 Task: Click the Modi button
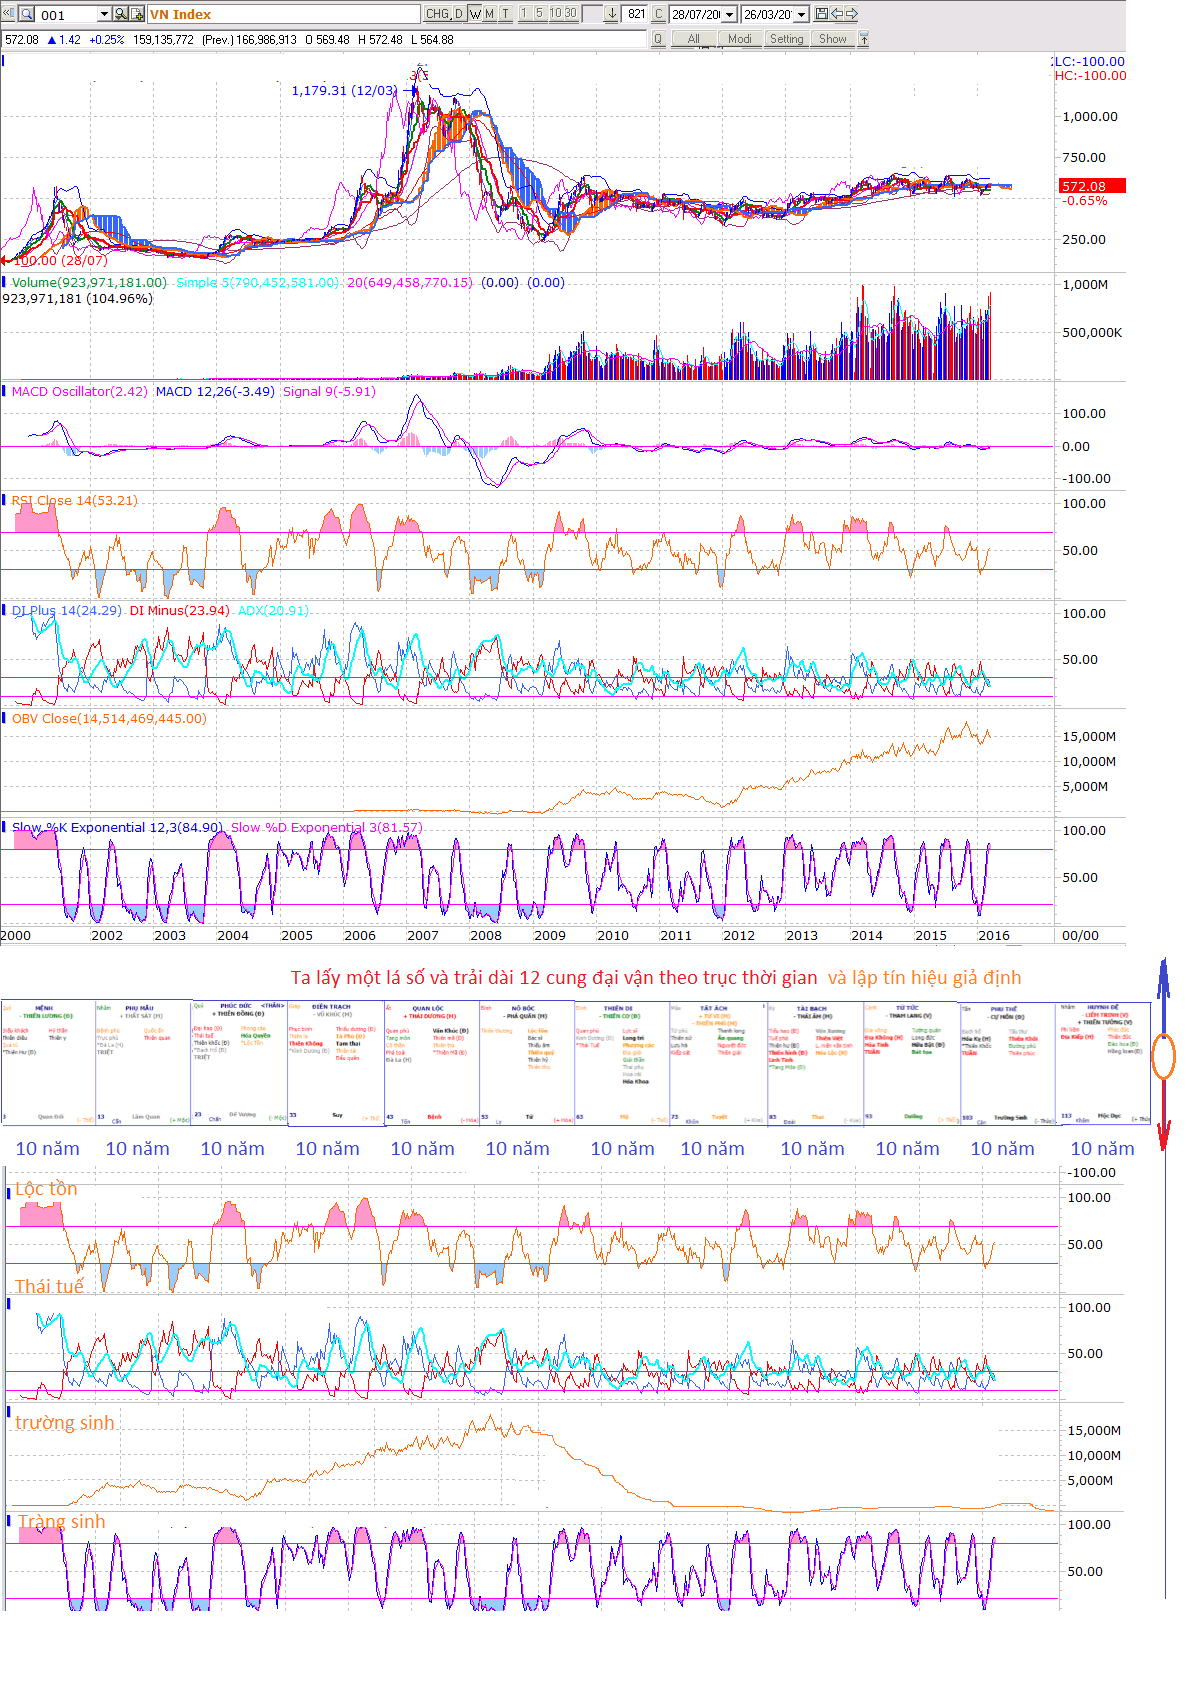pyautogui.click(x=740, y=39)
